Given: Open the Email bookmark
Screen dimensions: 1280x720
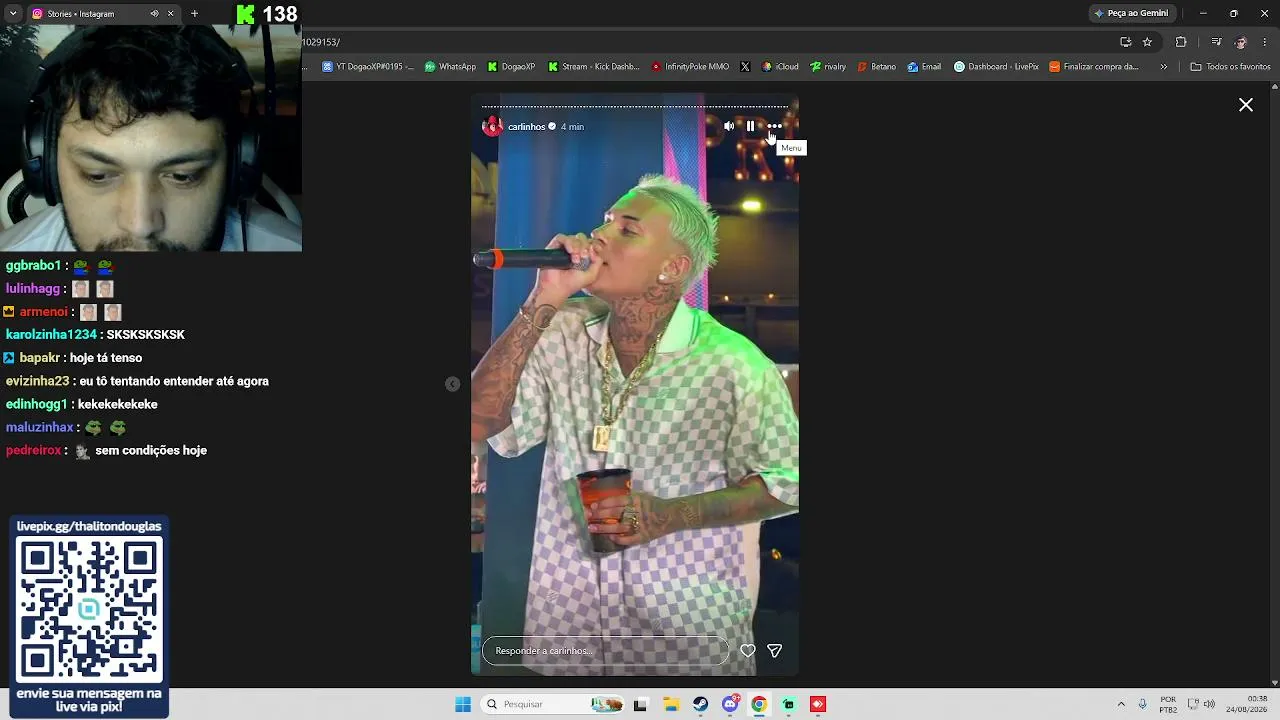Looking at the screenshot, I should (x=924, y=67).
